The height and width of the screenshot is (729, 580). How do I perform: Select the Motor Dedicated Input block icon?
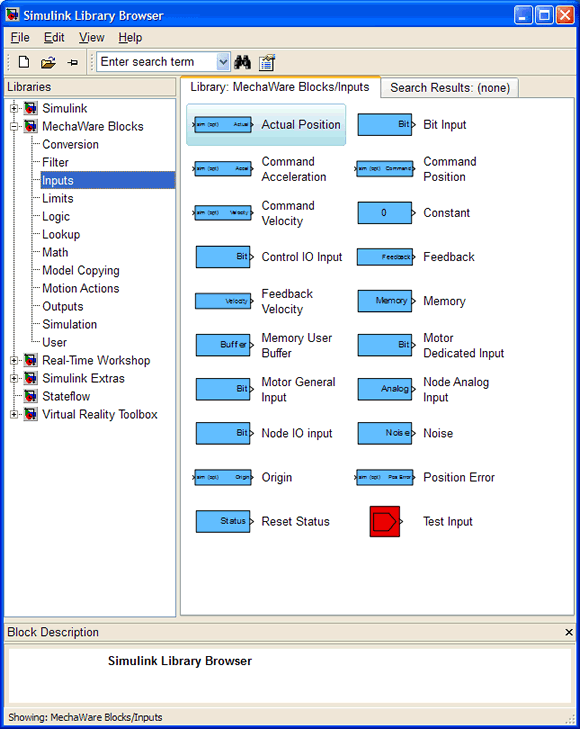(x=386, y=345)
